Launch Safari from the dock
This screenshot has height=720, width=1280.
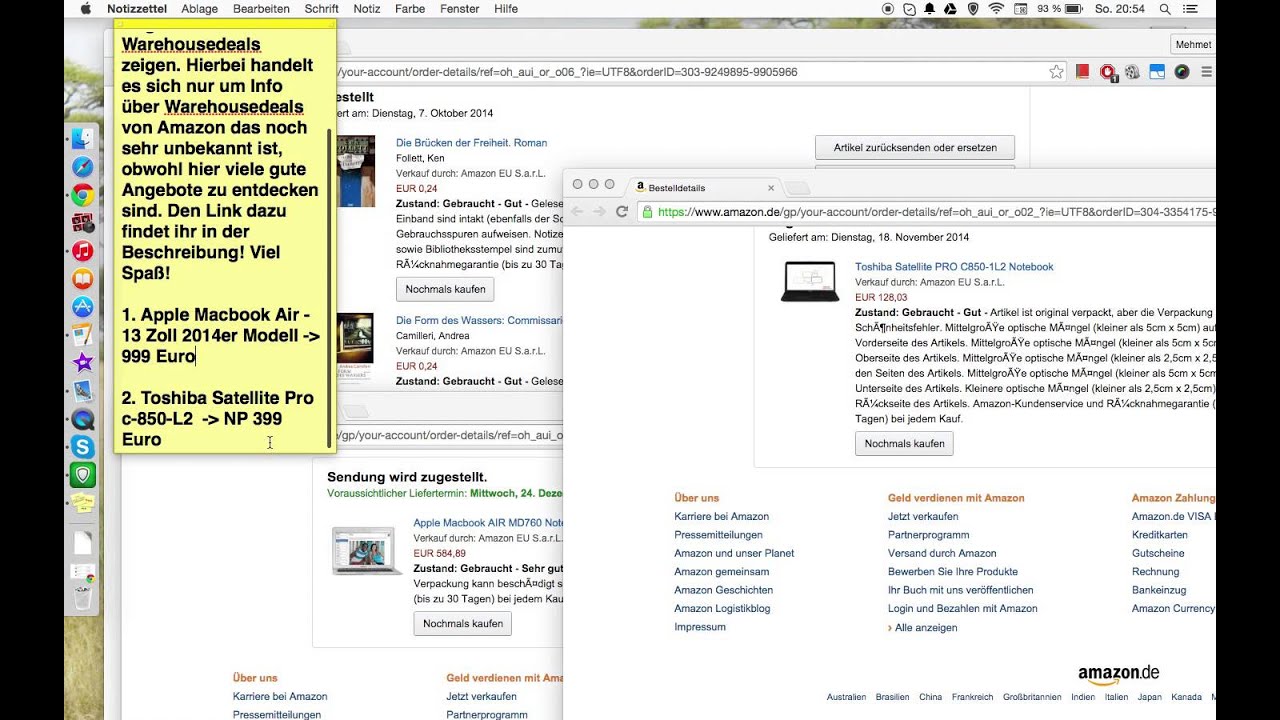pos(83,167)
